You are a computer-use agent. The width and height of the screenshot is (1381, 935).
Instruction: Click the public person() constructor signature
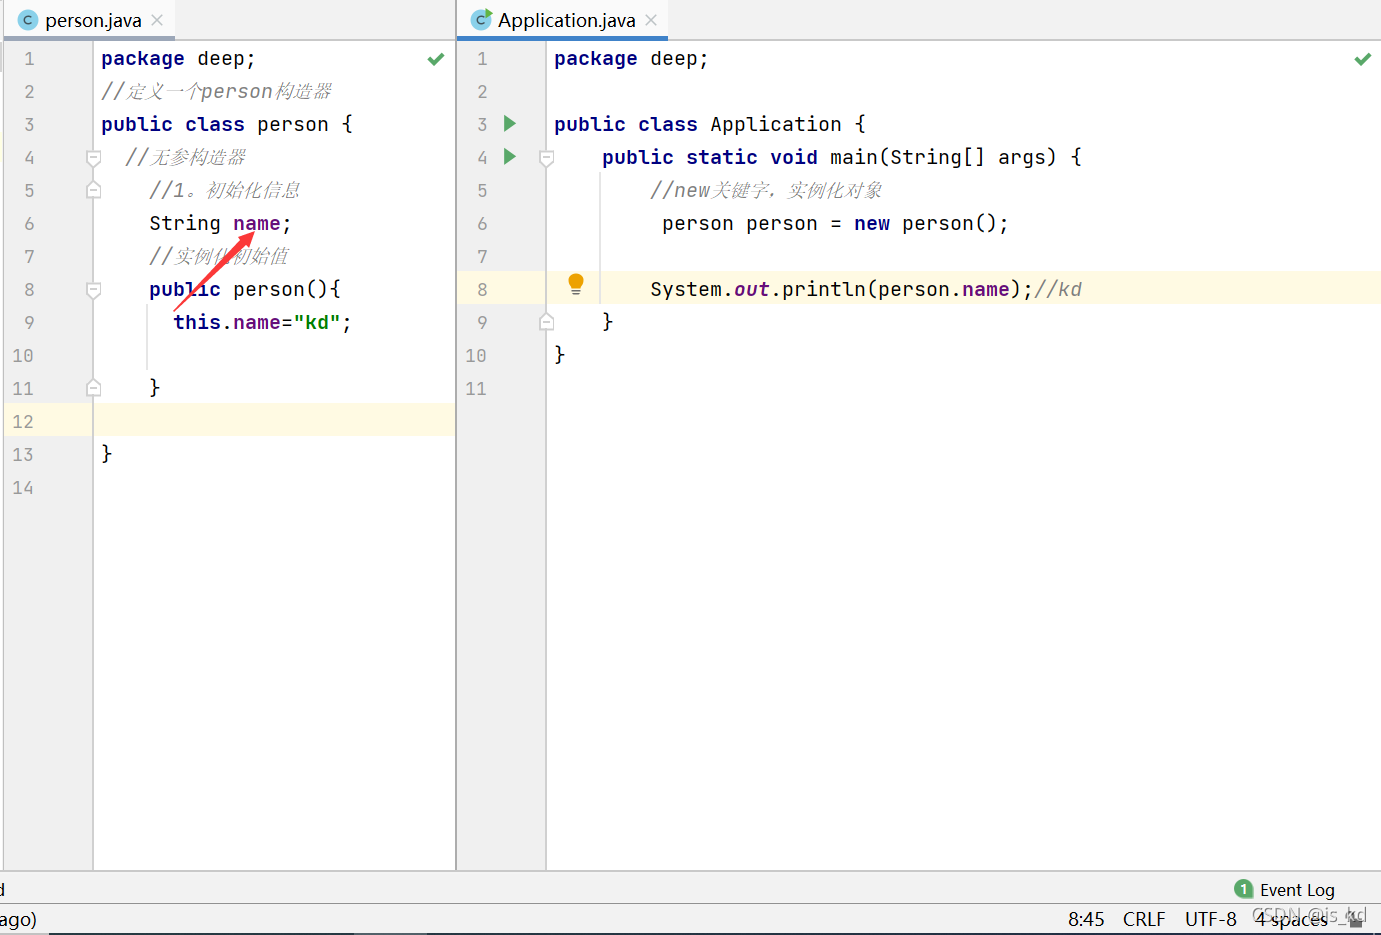(x=245, y=289)
